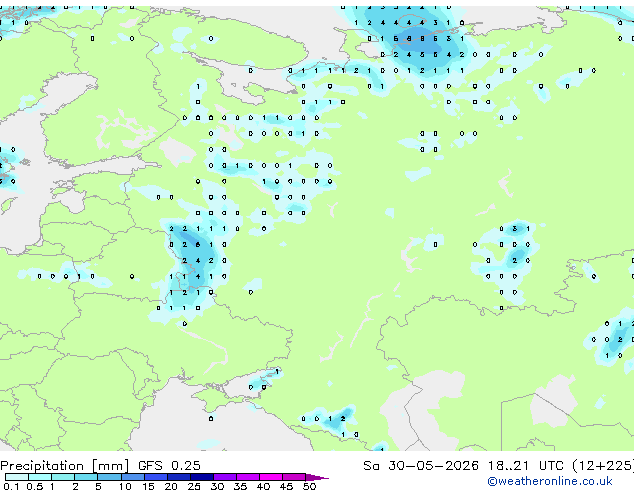Click the 1–2 mm legend color swatch
The image size is (634, 490).
[63, 477]
